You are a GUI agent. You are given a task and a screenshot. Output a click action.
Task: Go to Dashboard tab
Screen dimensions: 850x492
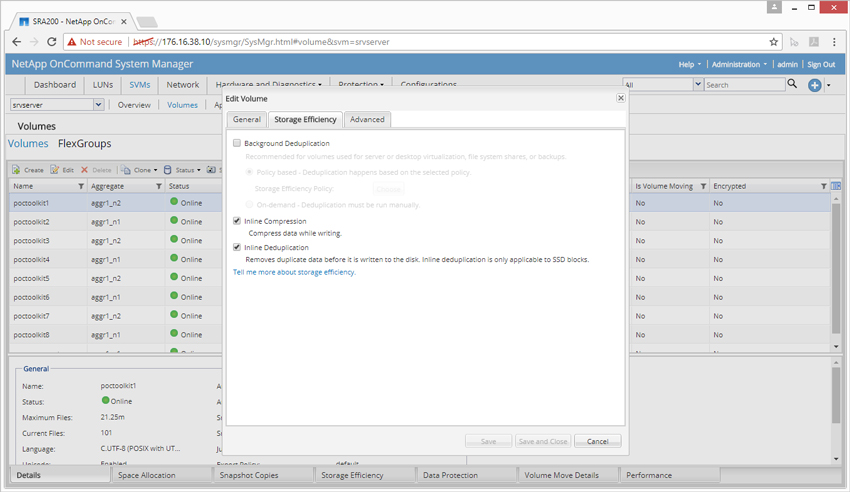[55, 85]
